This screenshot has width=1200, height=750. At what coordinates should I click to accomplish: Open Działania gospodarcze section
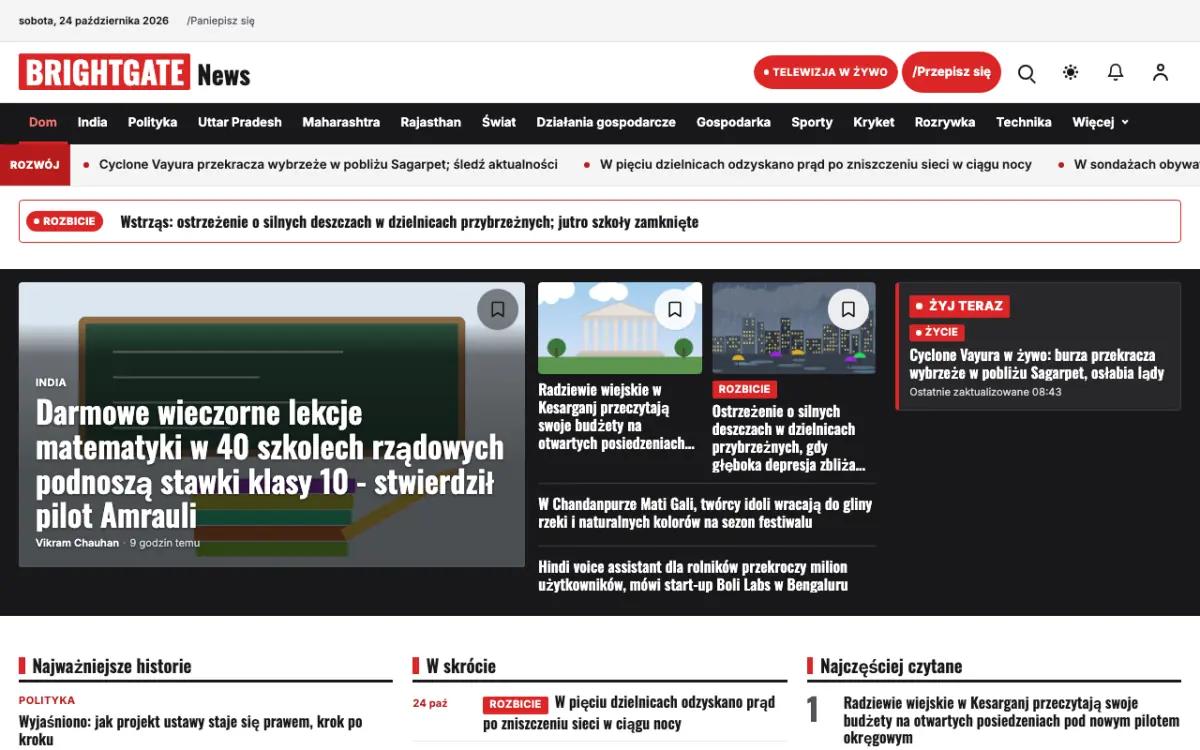606,122
